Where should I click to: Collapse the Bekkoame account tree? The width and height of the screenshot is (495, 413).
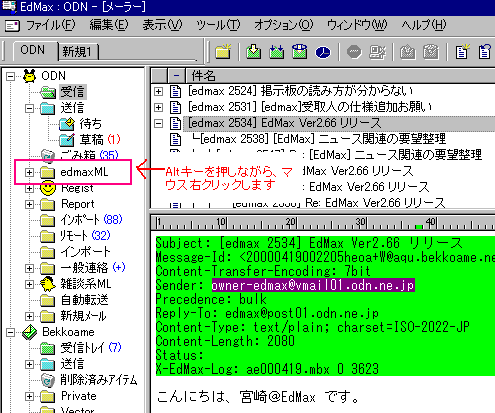11,332
